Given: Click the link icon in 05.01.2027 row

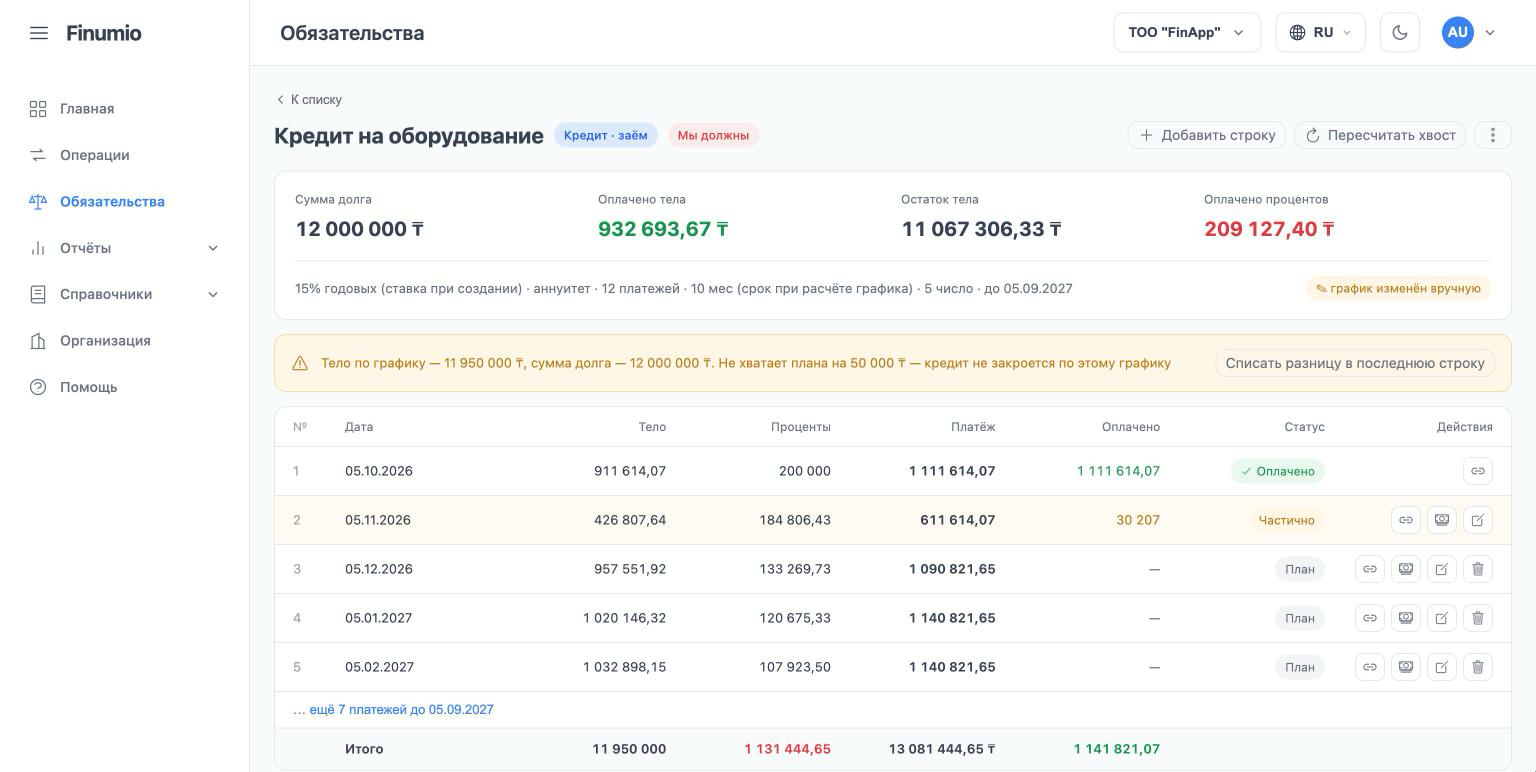Looking at the screenshot, I should (1370, 618).
